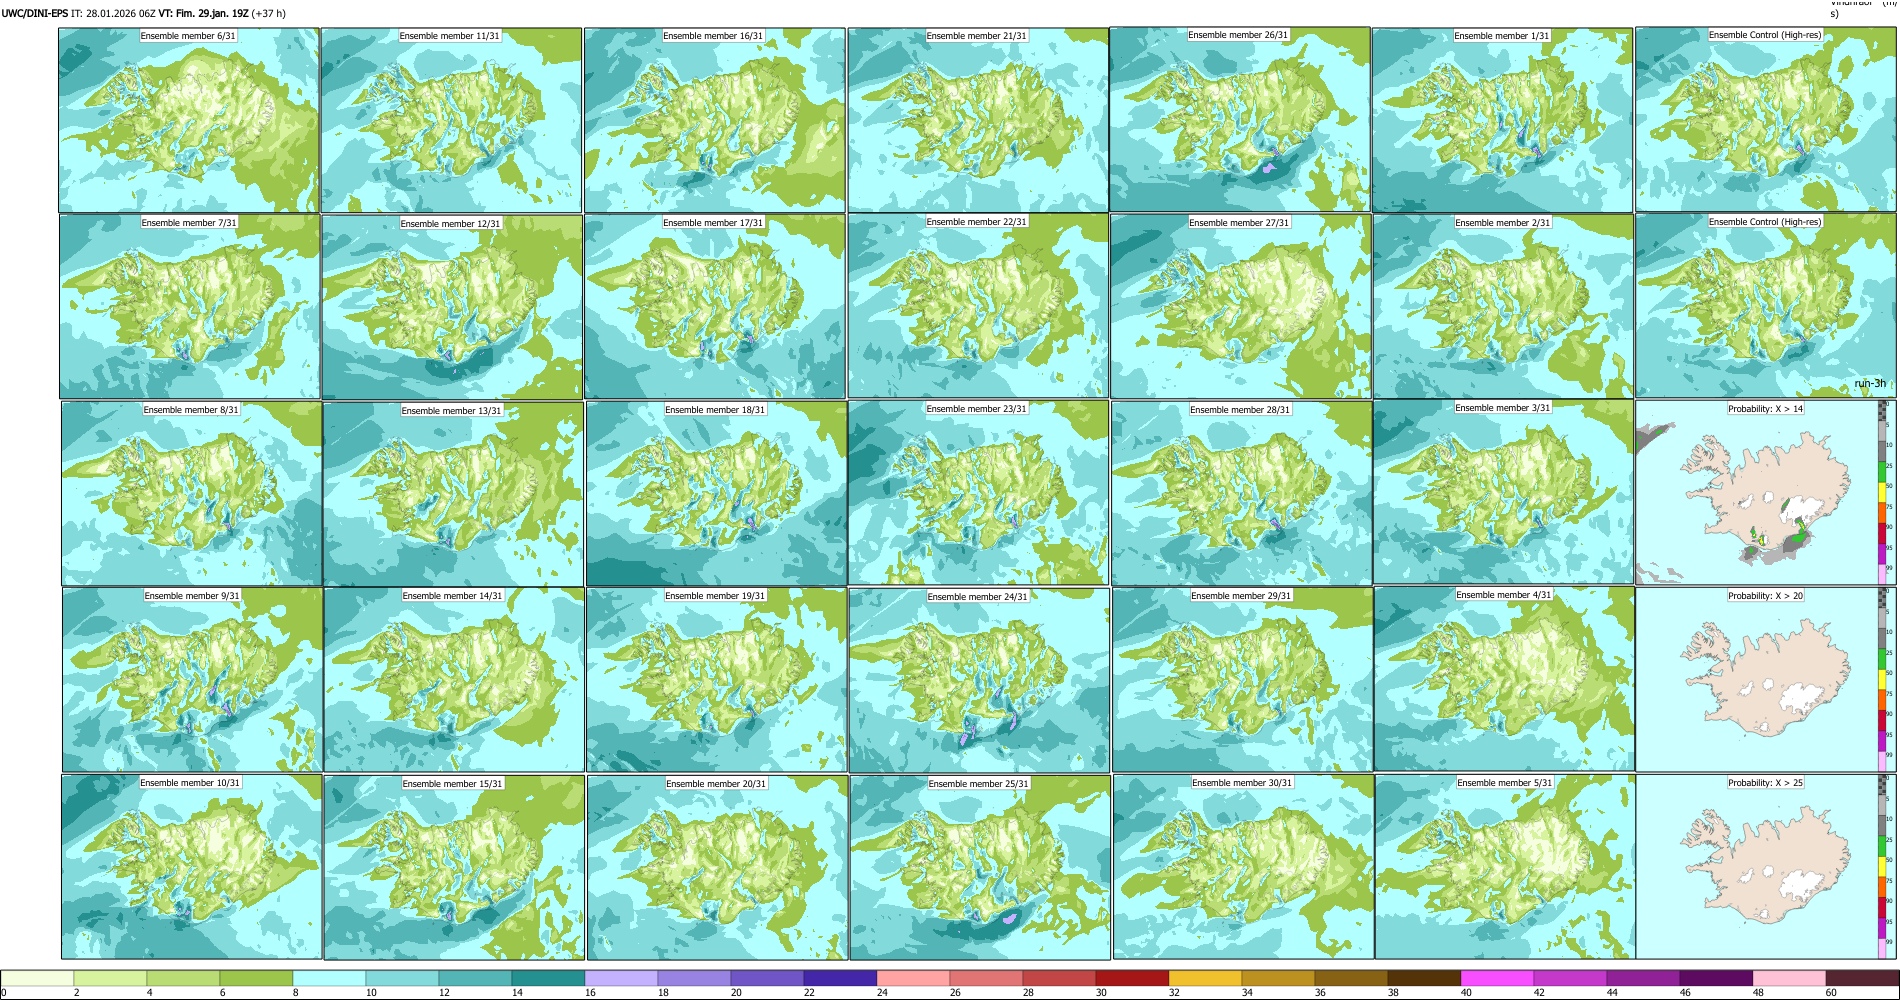Image resolution: width=1900 pixels, height=1000 pixels.
Task: Open Ensemble member 3/31 map panel
Action: click(x=1503, y=492)
